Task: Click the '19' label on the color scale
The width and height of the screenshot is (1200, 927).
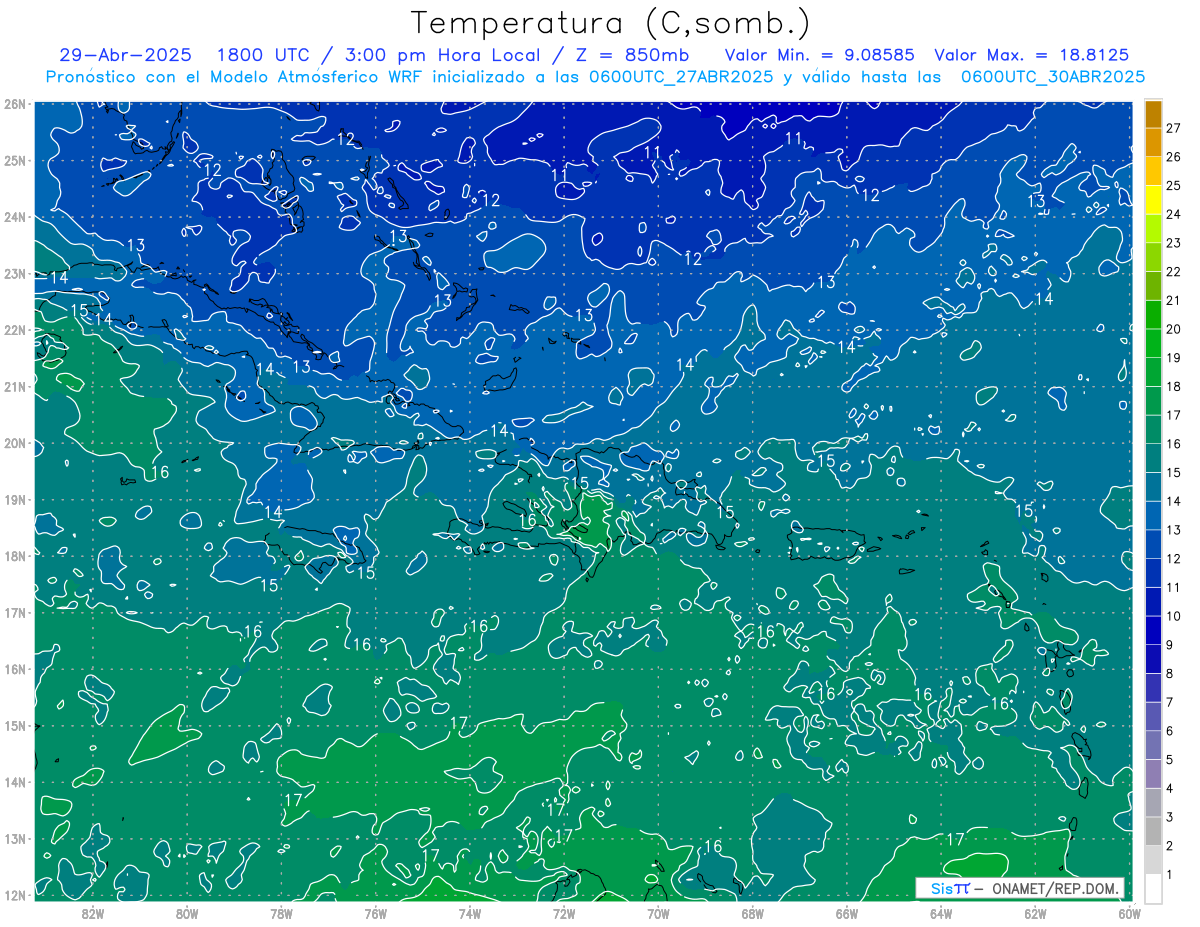Action: [1174, 358]
